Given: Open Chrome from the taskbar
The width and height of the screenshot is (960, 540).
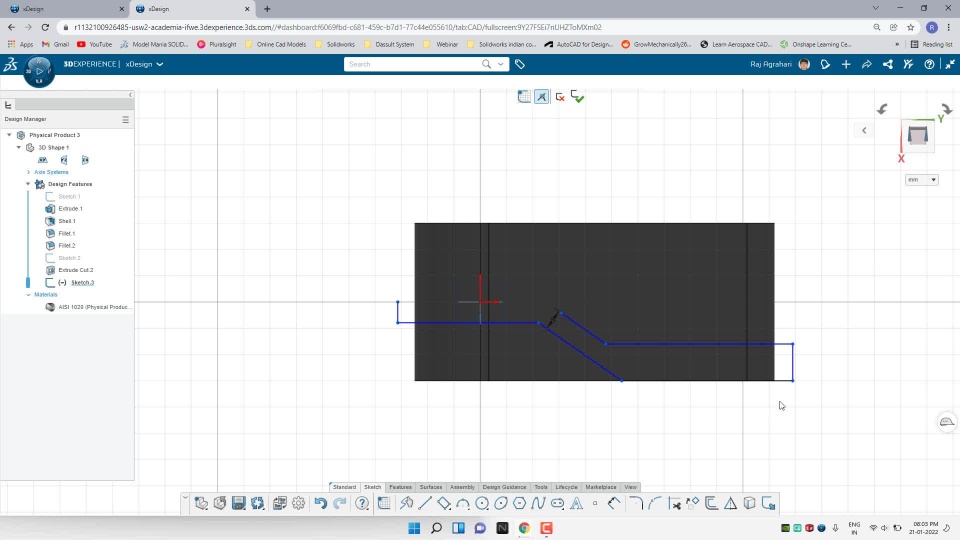Looking at the screenshot, I should pyautogui.click(x=524, y=528).
